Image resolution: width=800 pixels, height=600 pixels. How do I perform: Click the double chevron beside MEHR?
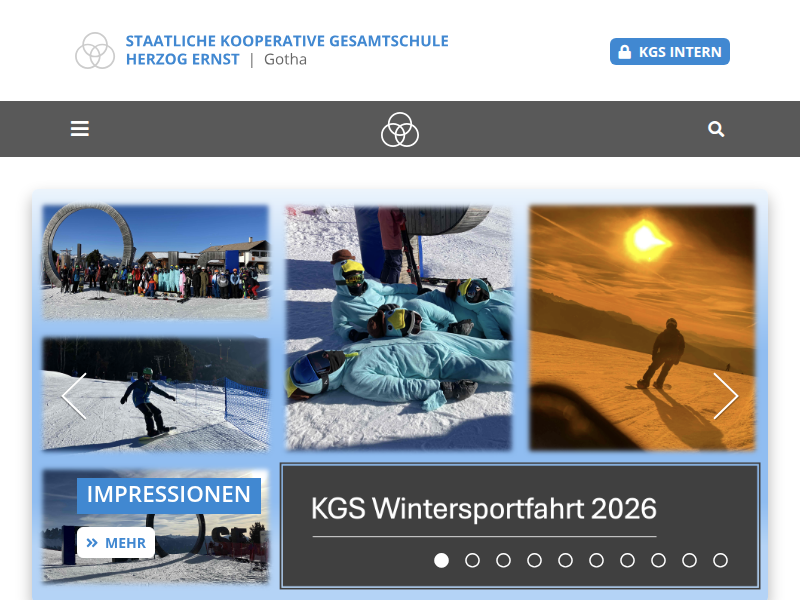click(92, 543)
